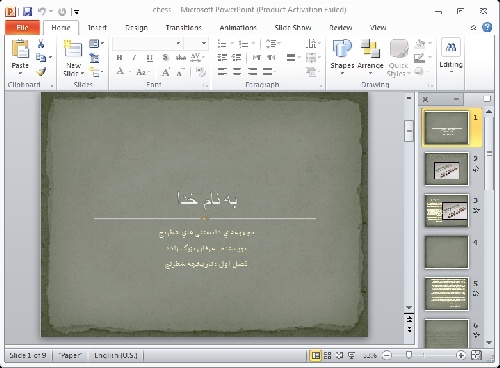Screen dimensions: 500x368
Task: Switch to the Transitions tab
Action: [184, 28]
